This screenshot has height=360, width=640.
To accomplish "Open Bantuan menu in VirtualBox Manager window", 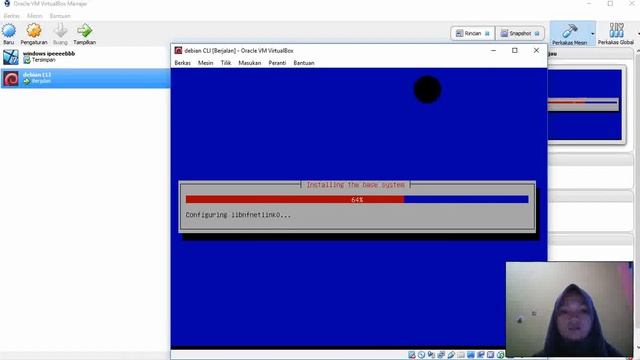I will click(x=60, y=16).
